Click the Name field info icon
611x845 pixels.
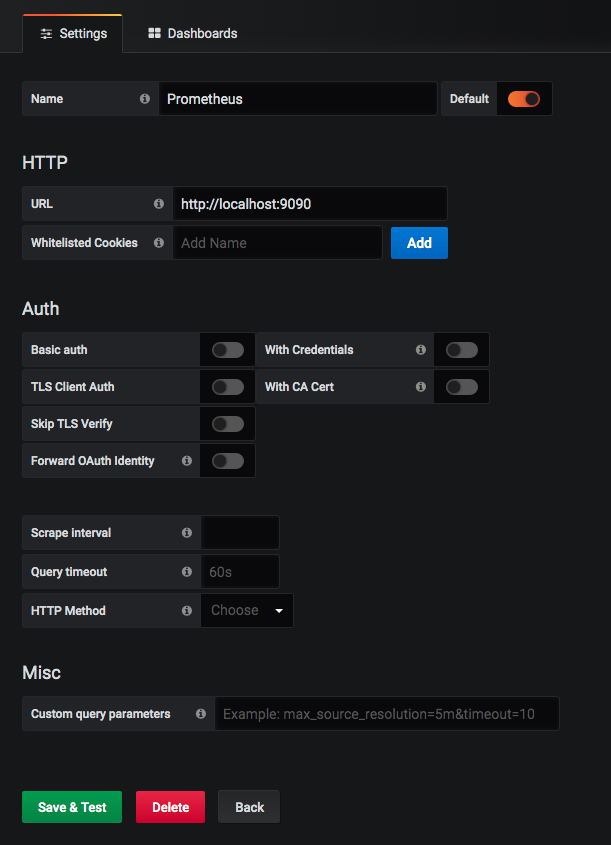pyautogui.click(x=145, y=99)
